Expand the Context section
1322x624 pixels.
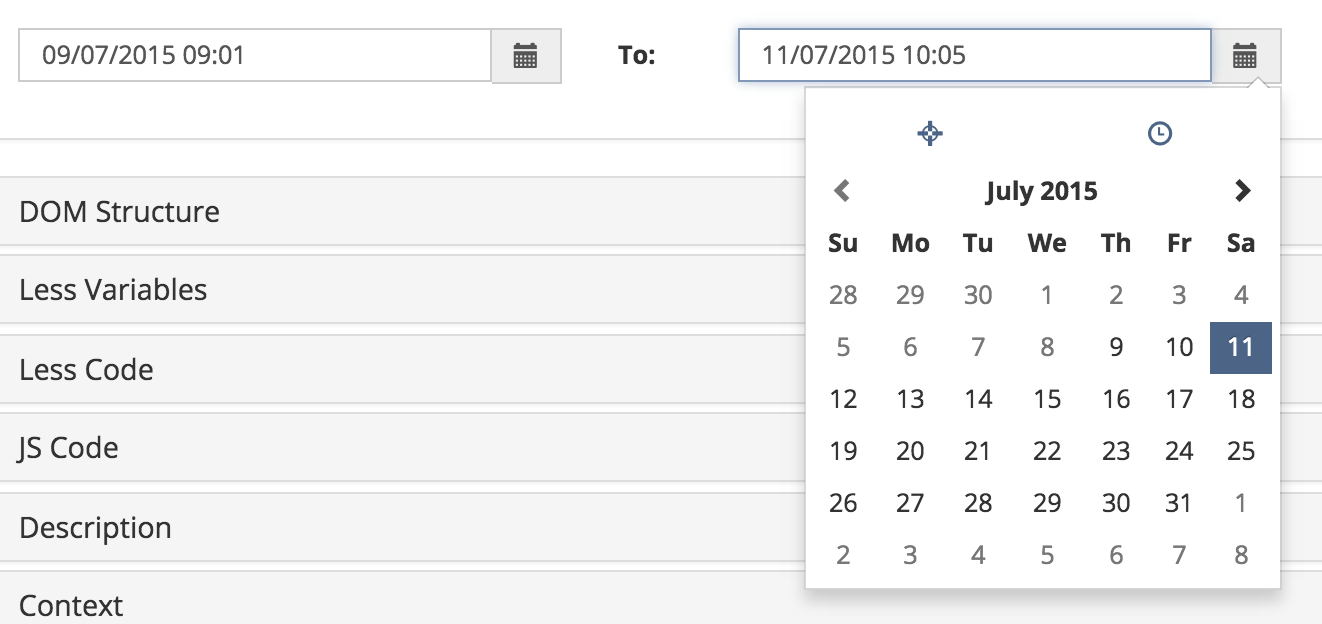pyautogui.click(x=71, y=605)
